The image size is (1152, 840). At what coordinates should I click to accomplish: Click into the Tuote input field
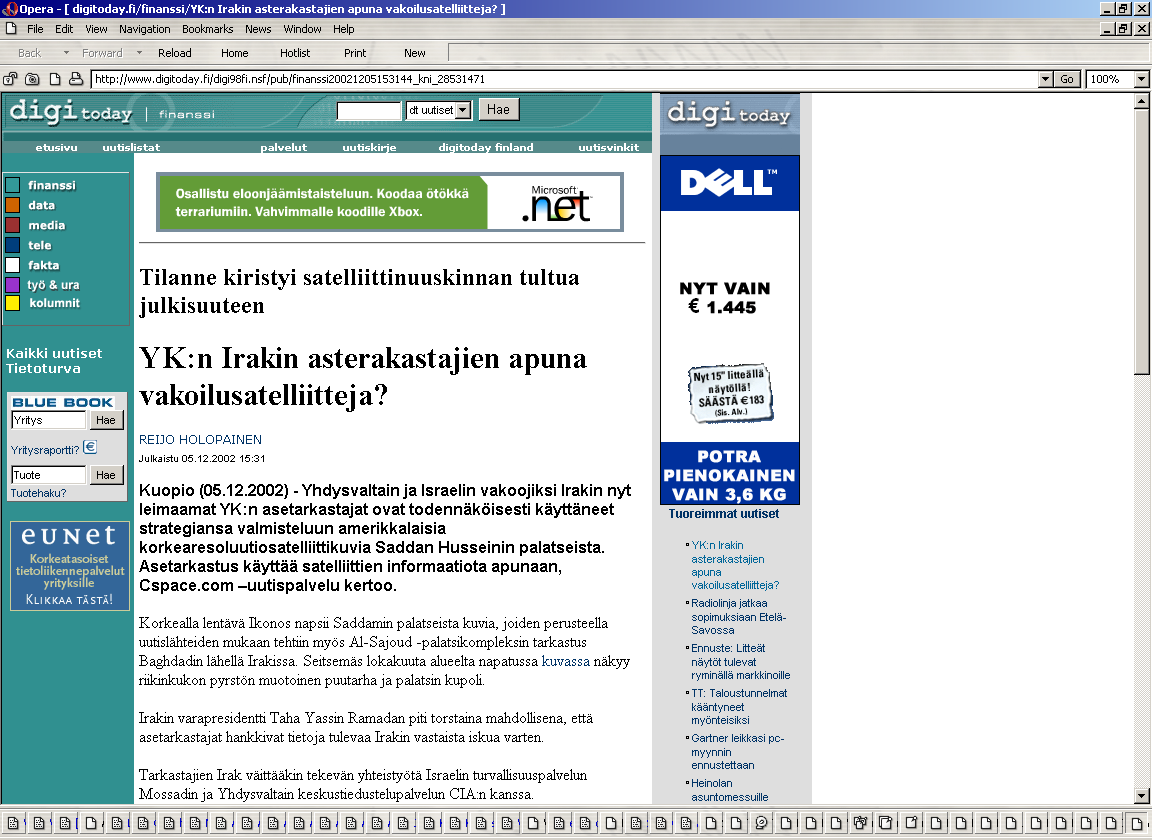pos(48,475)
